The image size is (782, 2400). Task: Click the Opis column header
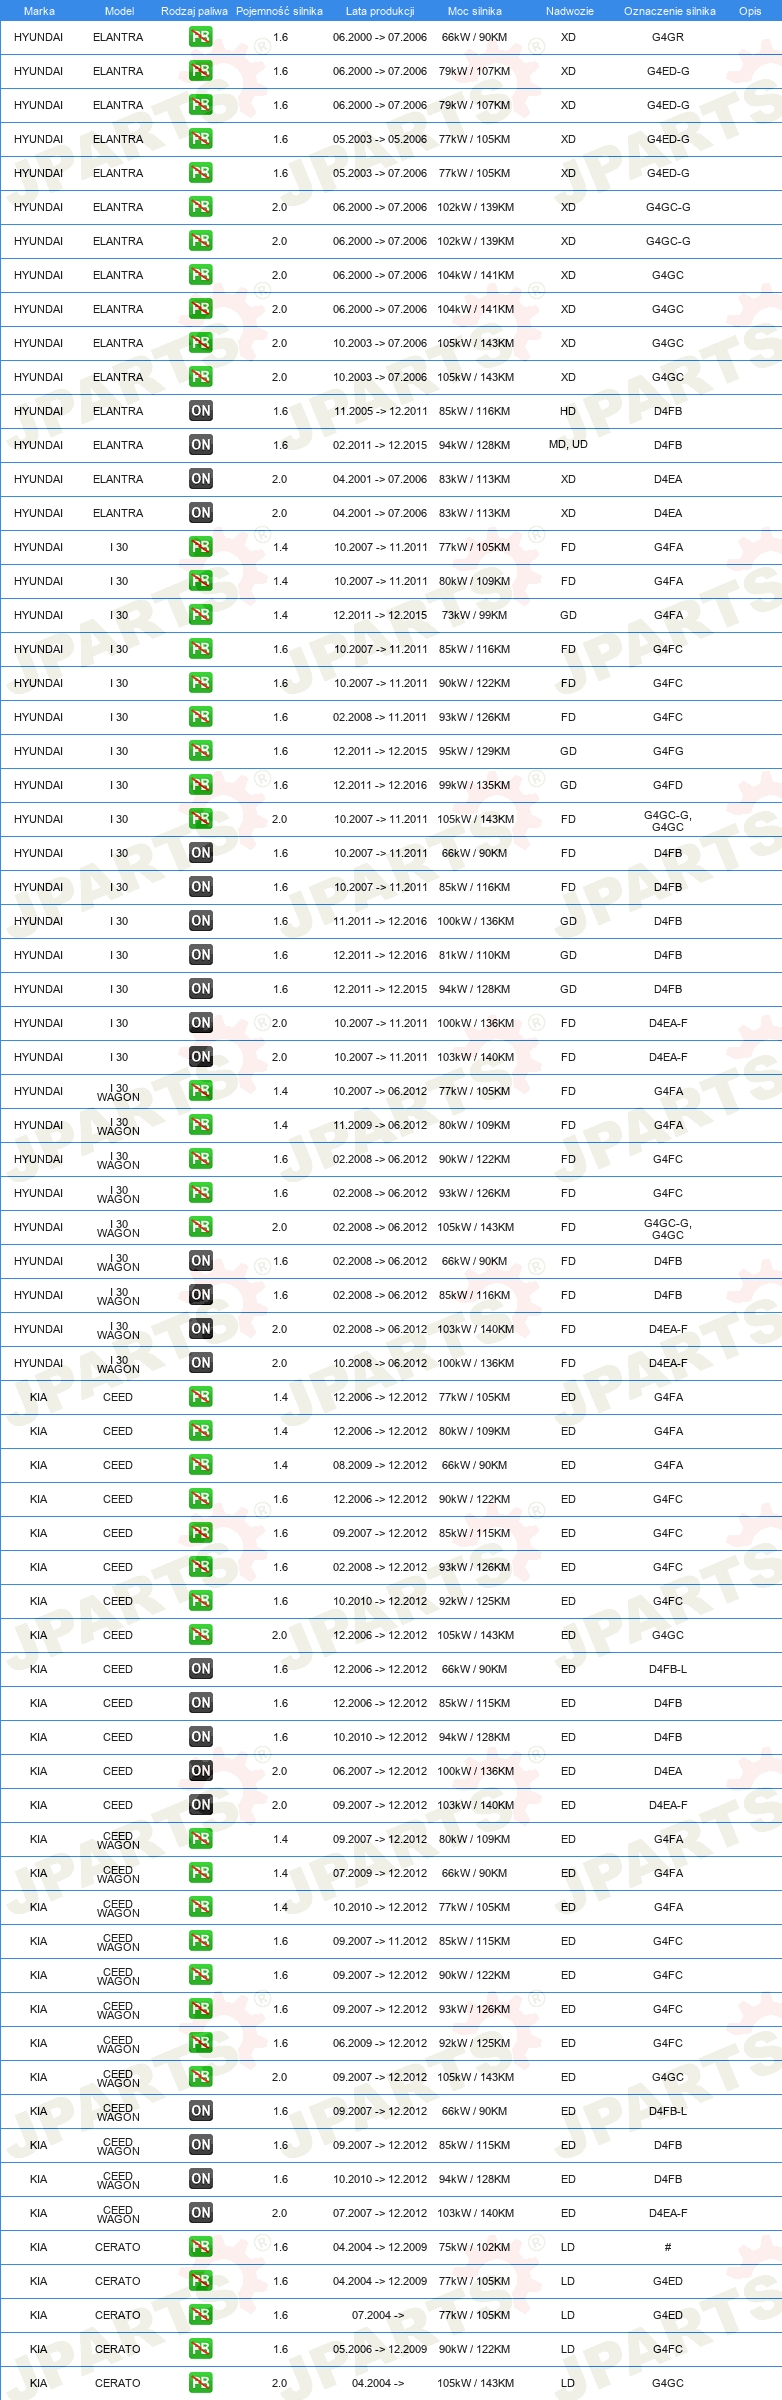click(750, 11)
